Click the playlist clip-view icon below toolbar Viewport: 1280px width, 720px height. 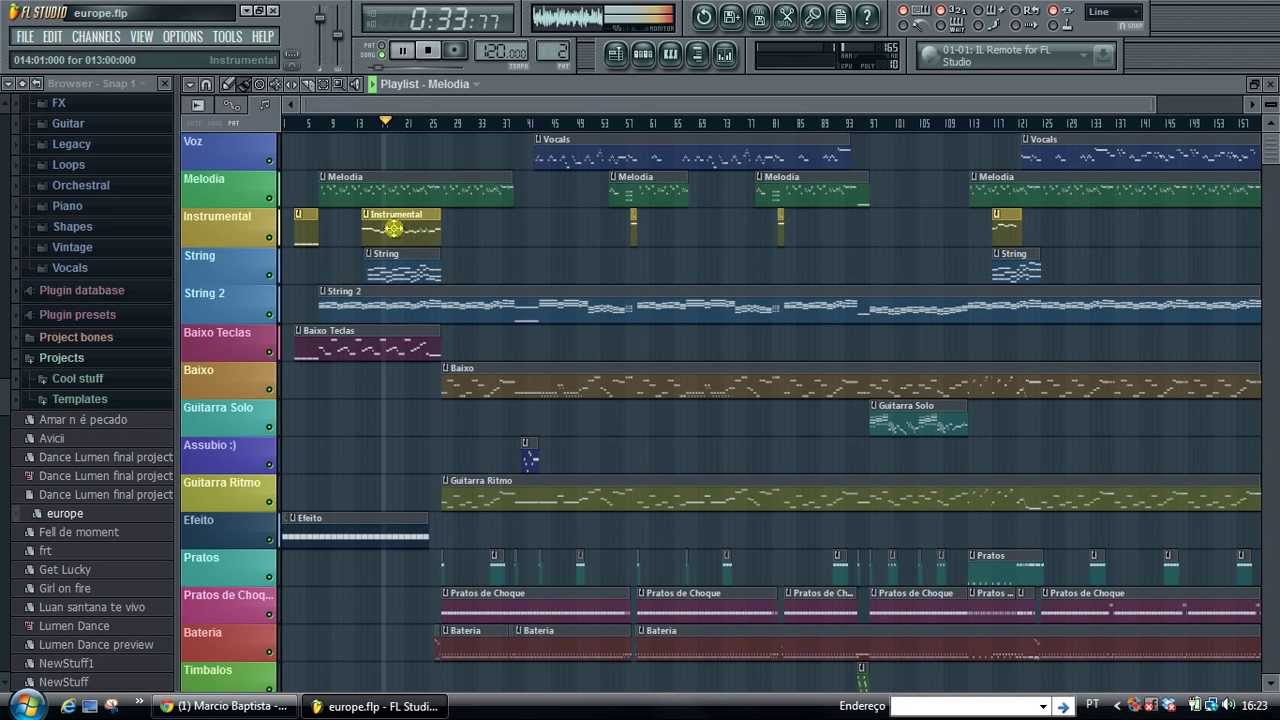(x=198, y=105)
